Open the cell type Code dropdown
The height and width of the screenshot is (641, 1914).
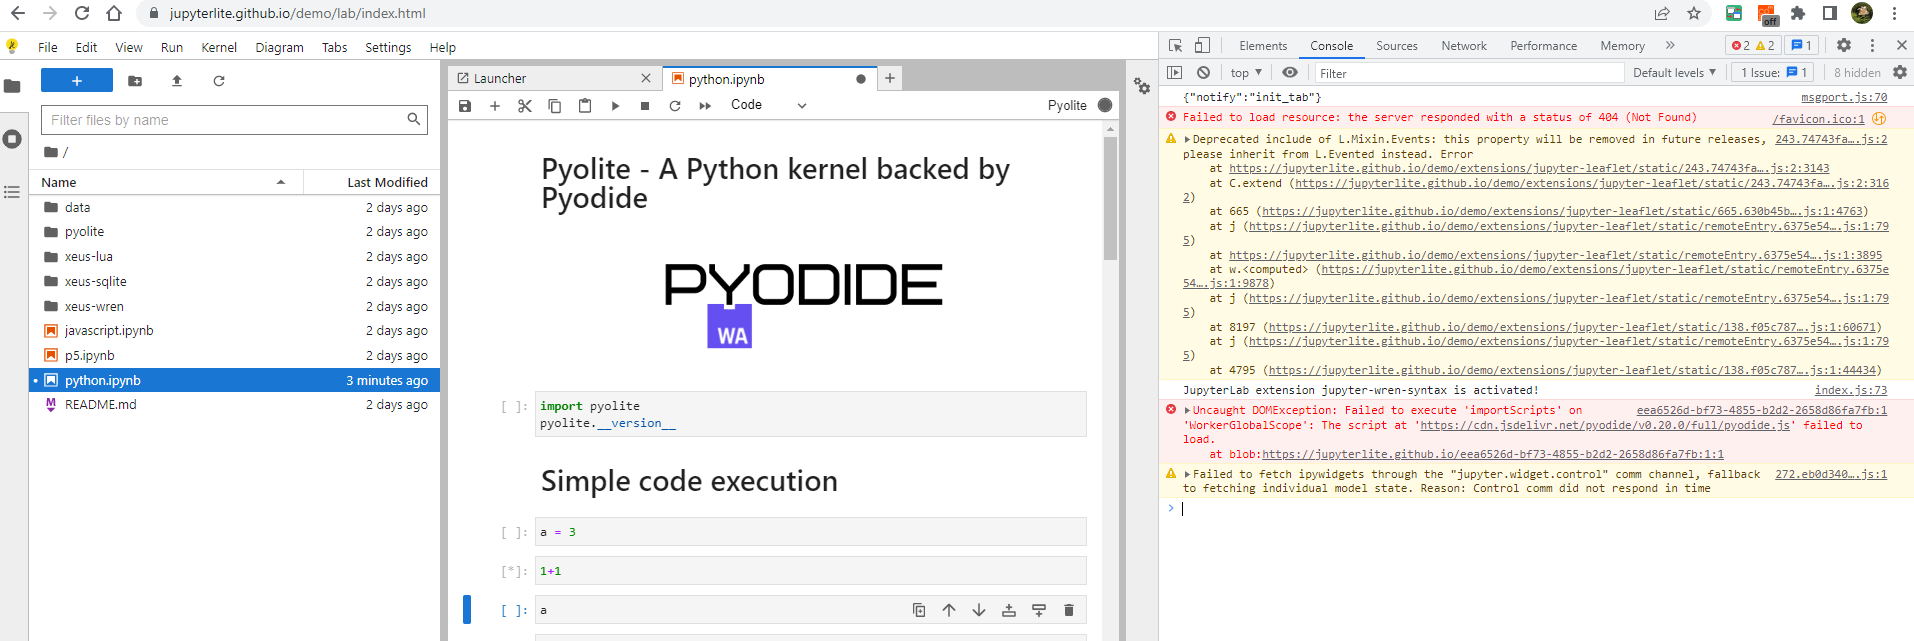pyautogui.click(x=768, y=105)
